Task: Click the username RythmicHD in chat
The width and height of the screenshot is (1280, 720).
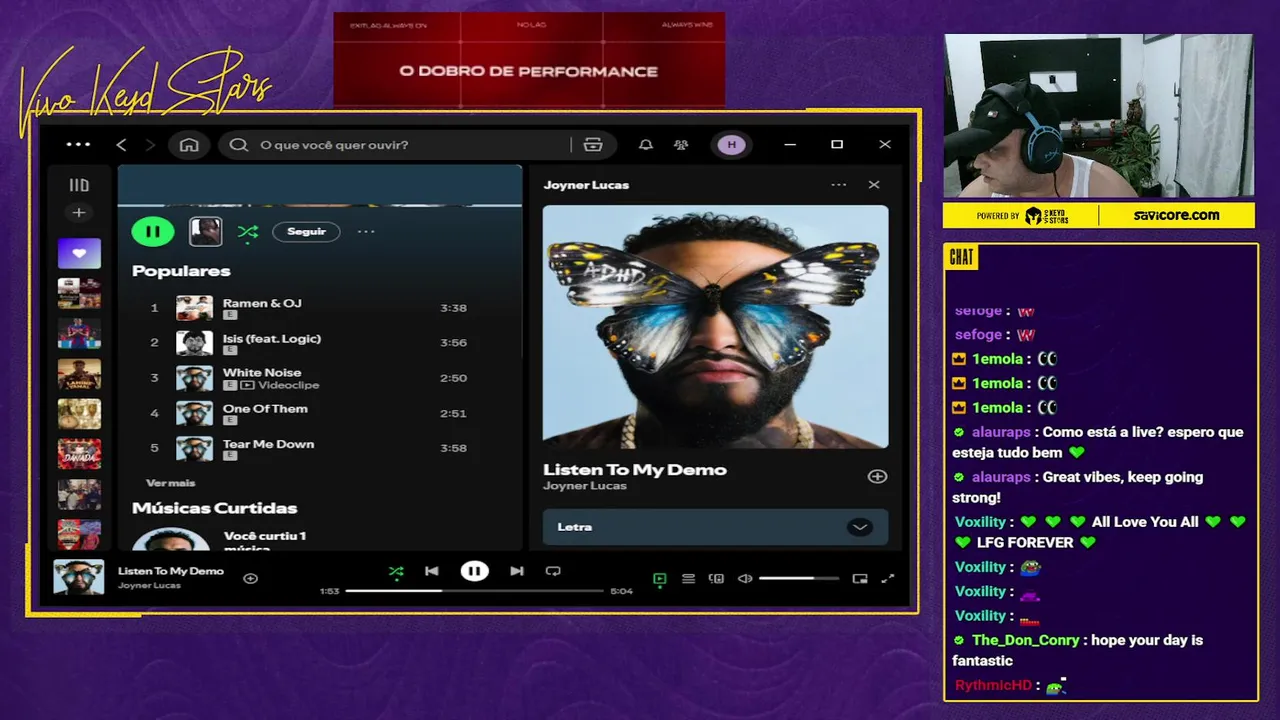Action: (993, 685)
